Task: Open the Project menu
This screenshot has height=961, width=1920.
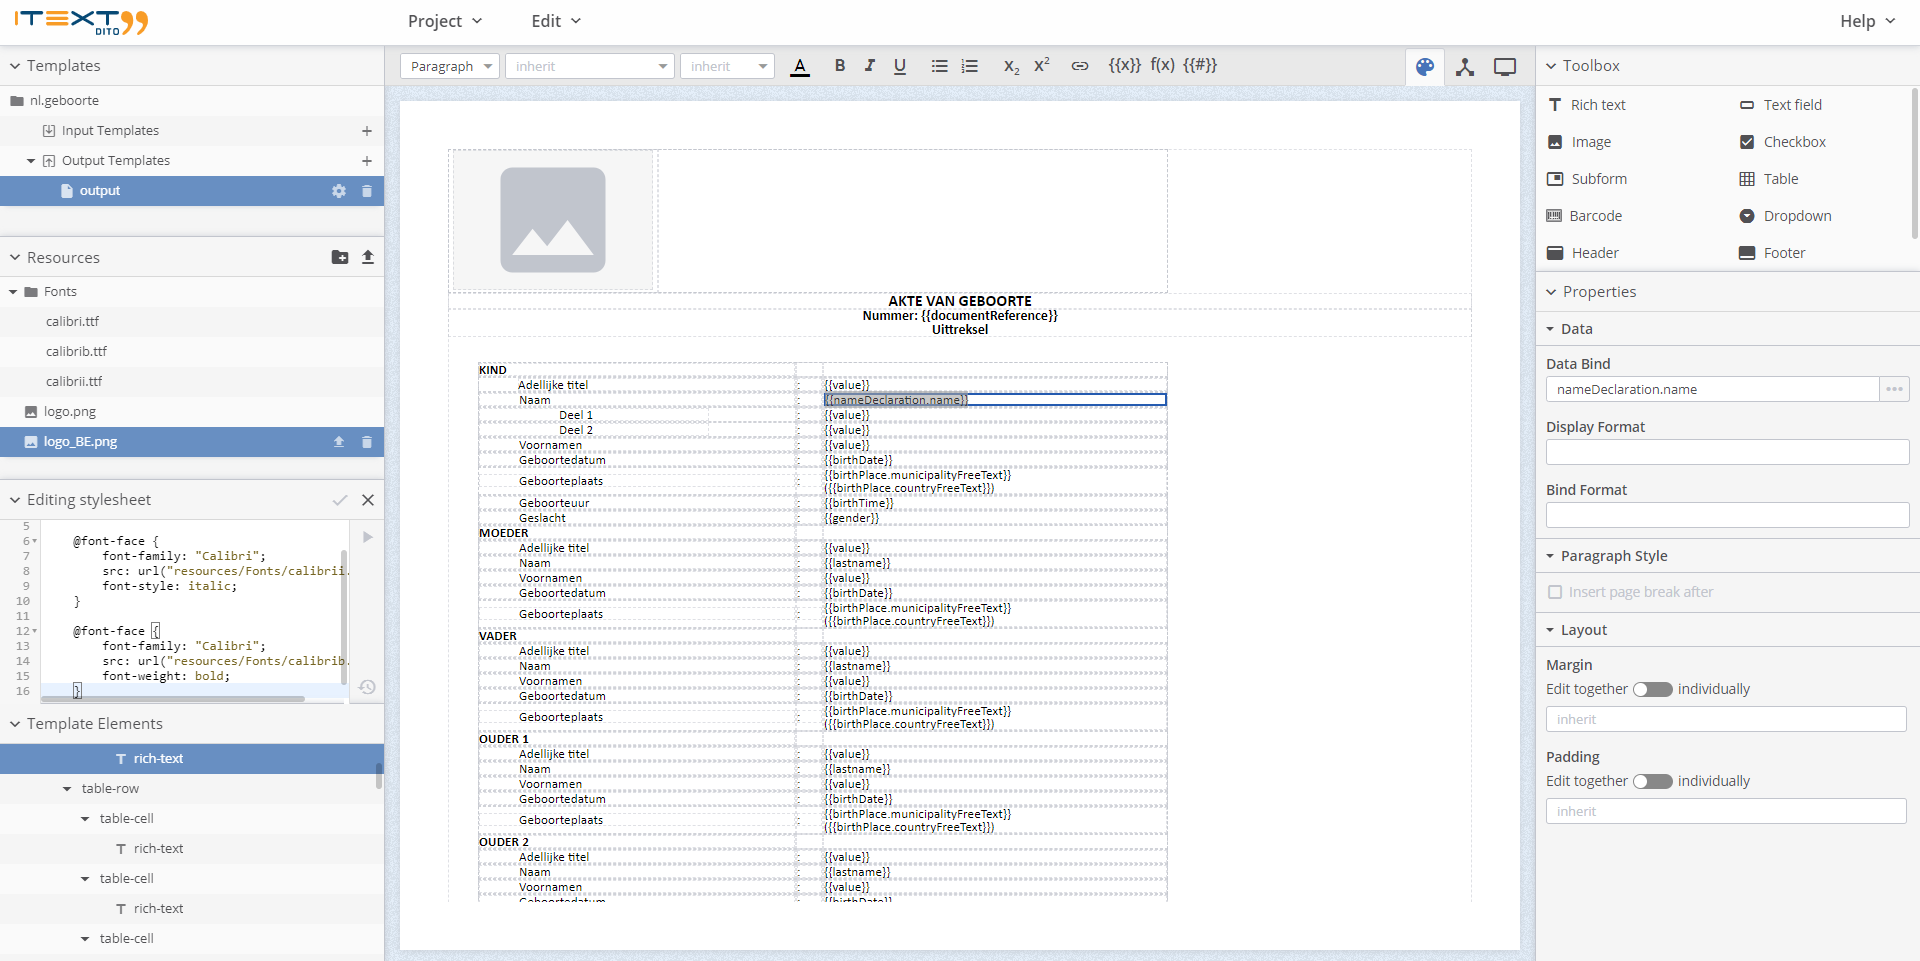Action: [444, 20]
